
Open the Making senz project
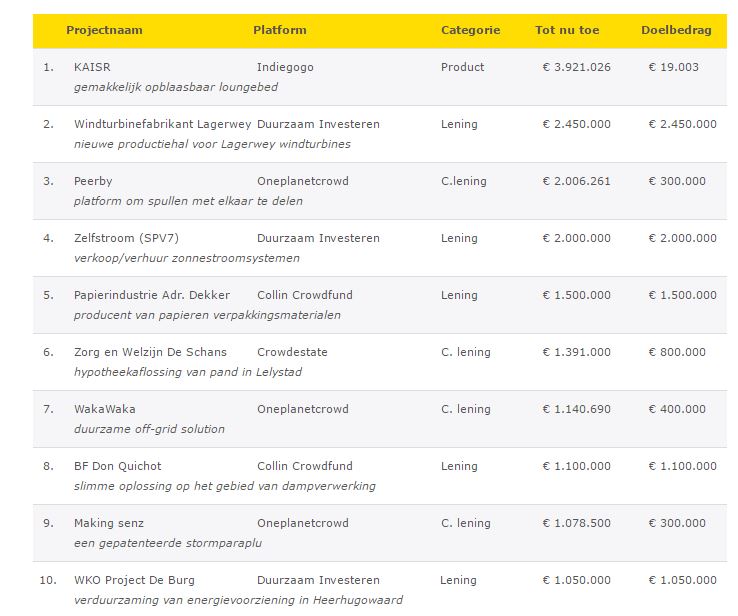pyautogui.click(x=108, y=523)
